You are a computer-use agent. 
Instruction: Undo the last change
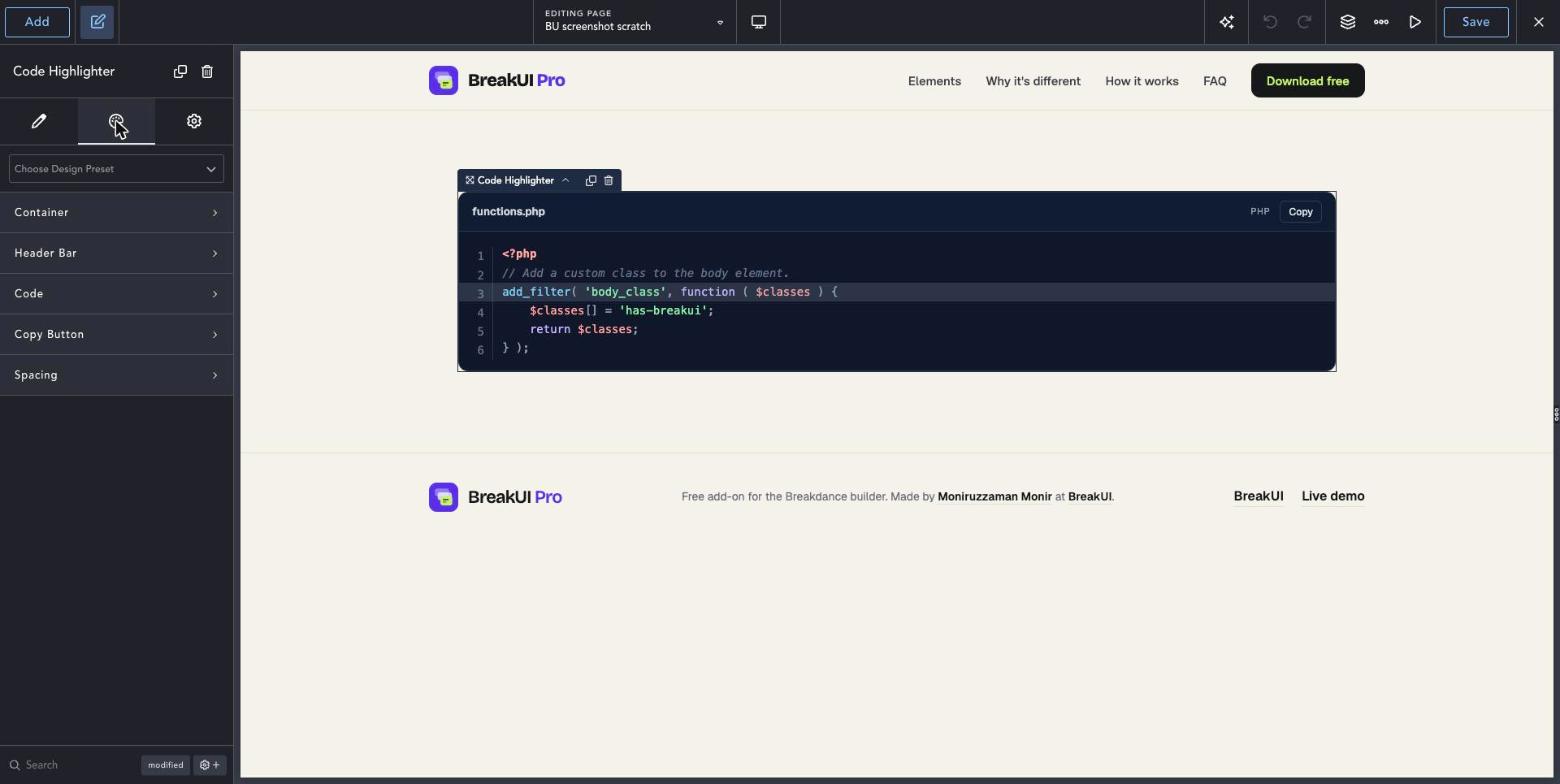[x=1270, y=22]
